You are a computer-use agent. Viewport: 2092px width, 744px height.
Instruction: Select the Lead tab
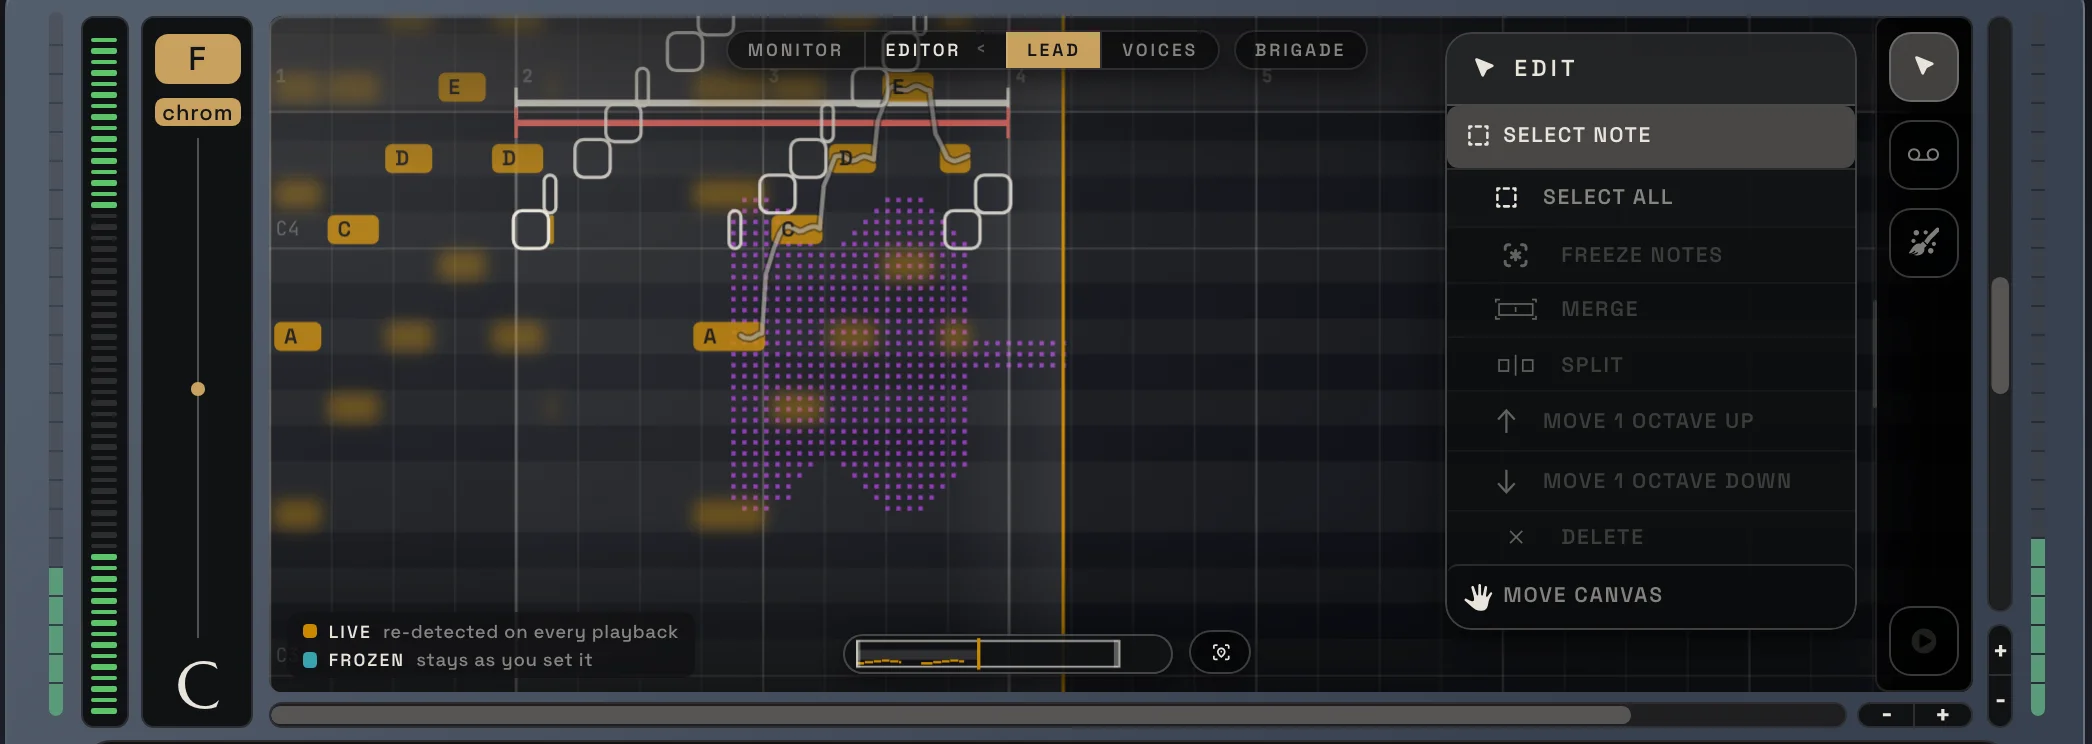tap(1053, 50)
